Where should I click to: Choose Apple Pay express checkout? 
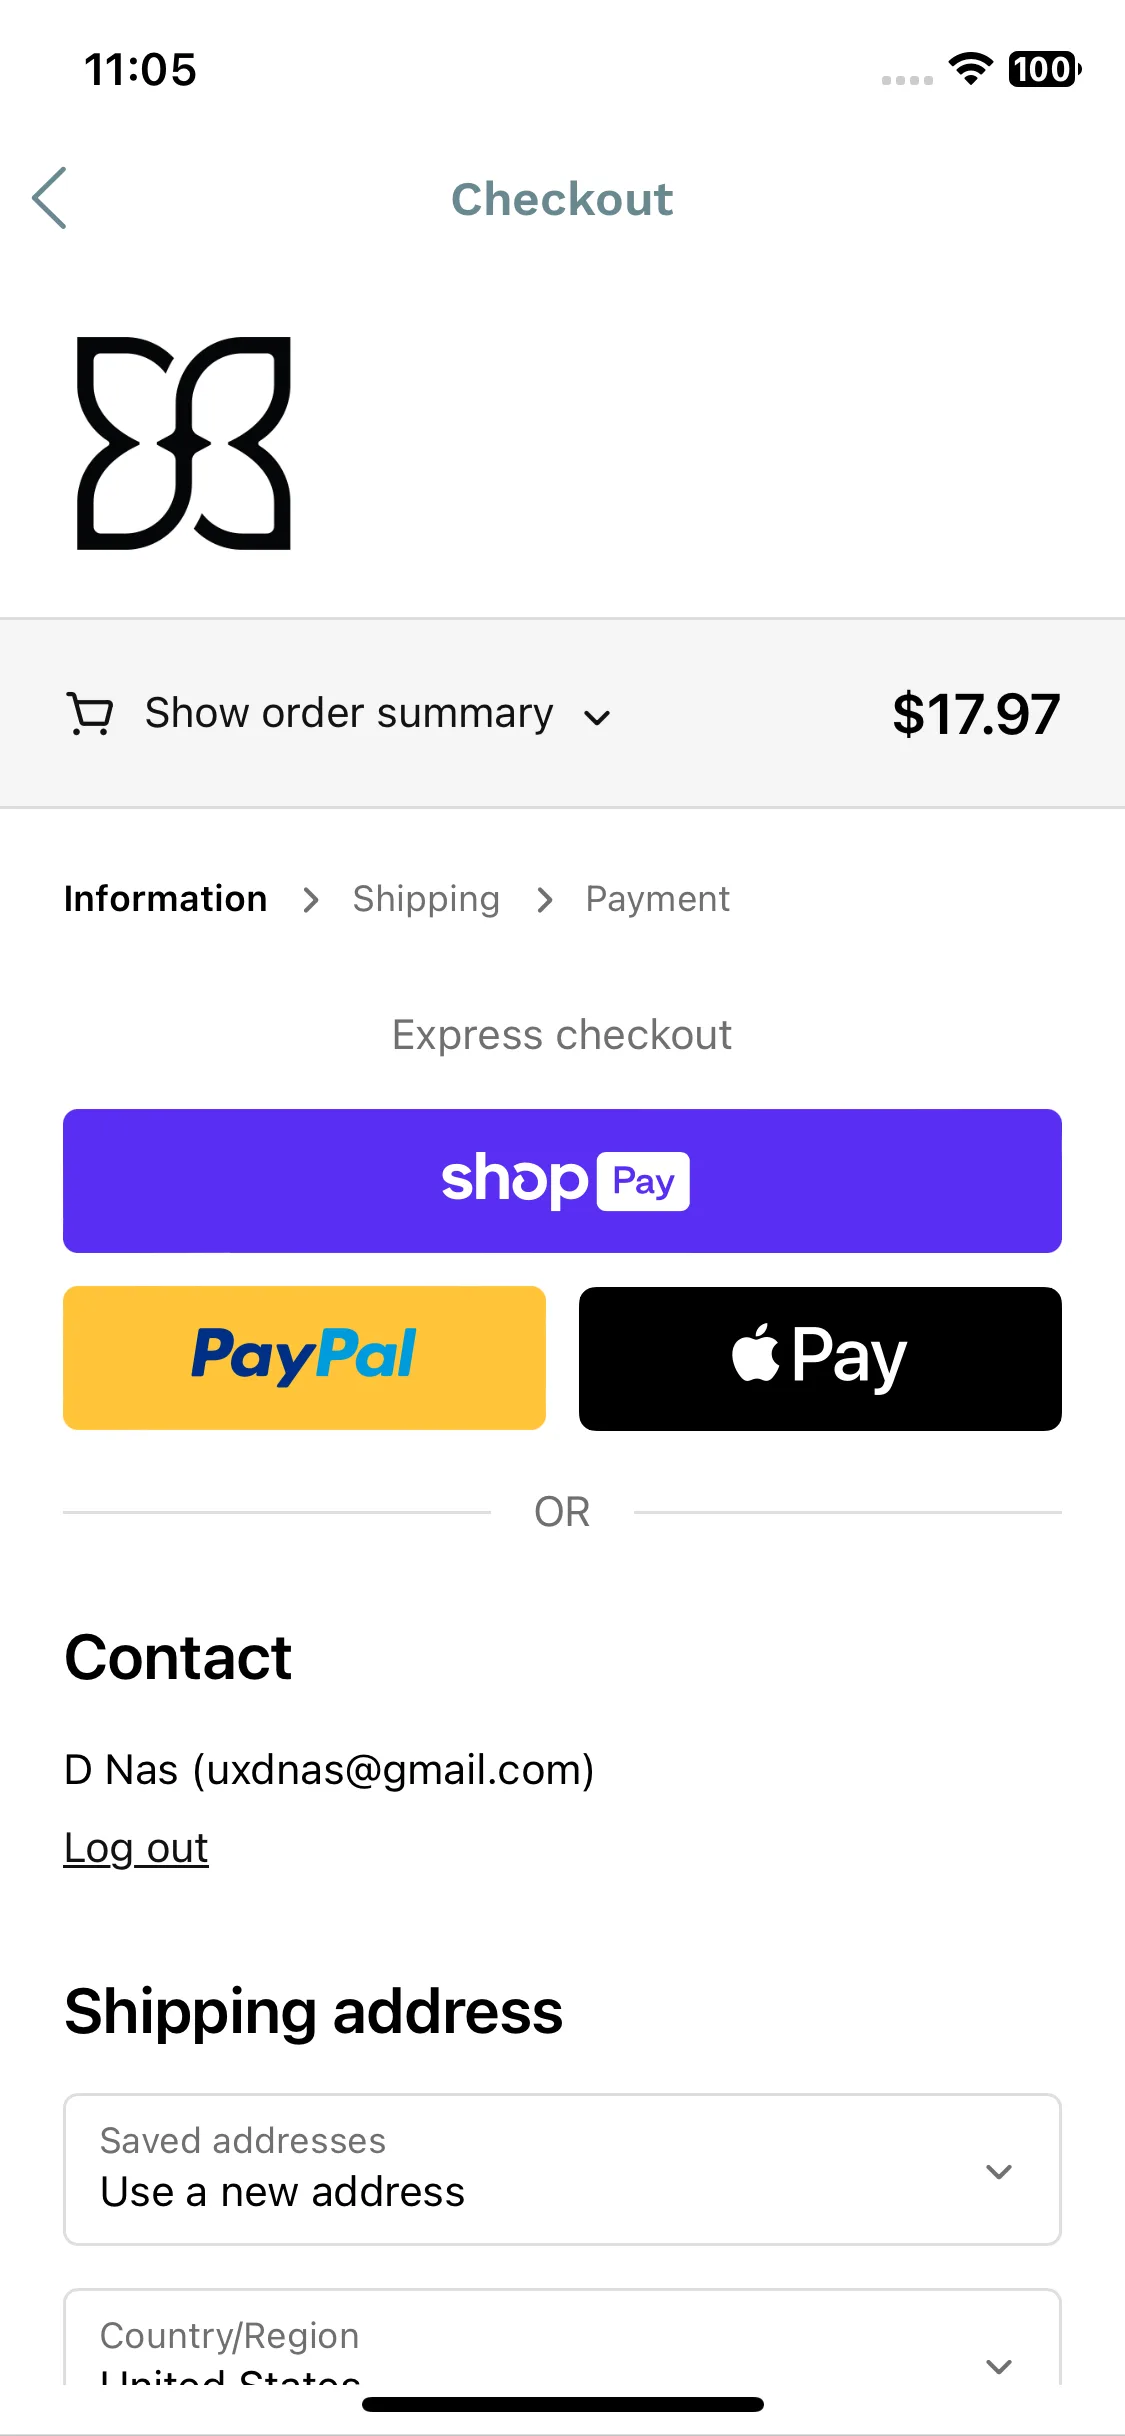pos(820,1358)
